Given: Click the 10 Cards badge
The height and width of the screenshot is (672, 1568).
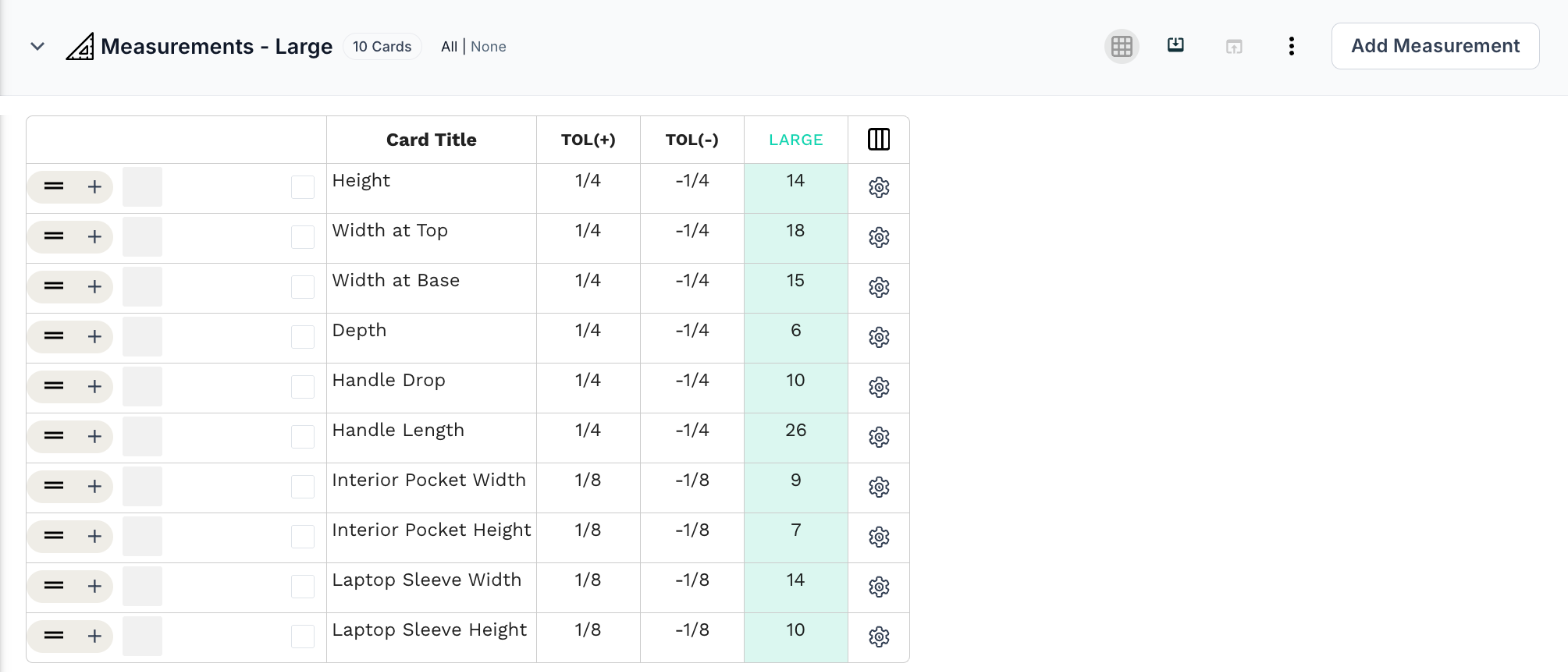Looking at the screenshot, I should pyautogui.click(x=382, y=46).
